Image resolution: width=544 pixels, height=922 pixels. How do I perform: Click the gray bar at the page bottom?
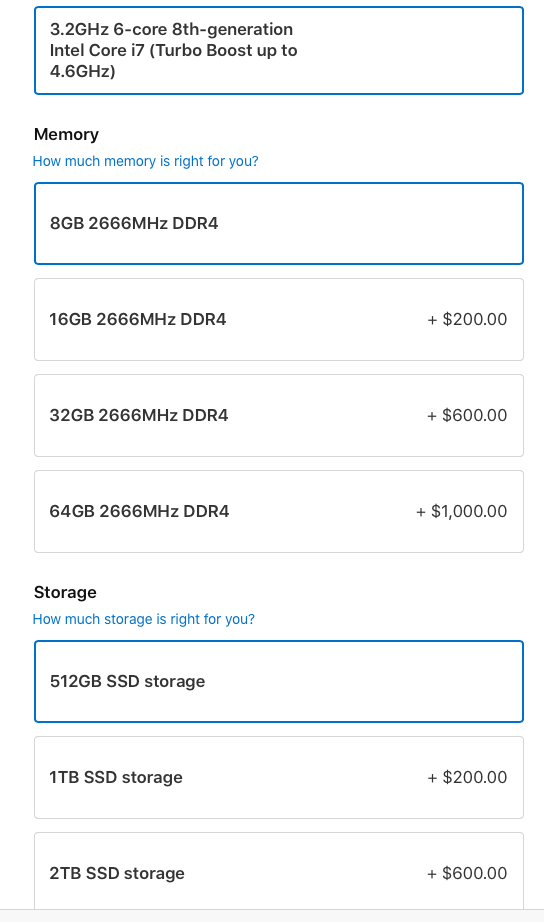point(272,916)
